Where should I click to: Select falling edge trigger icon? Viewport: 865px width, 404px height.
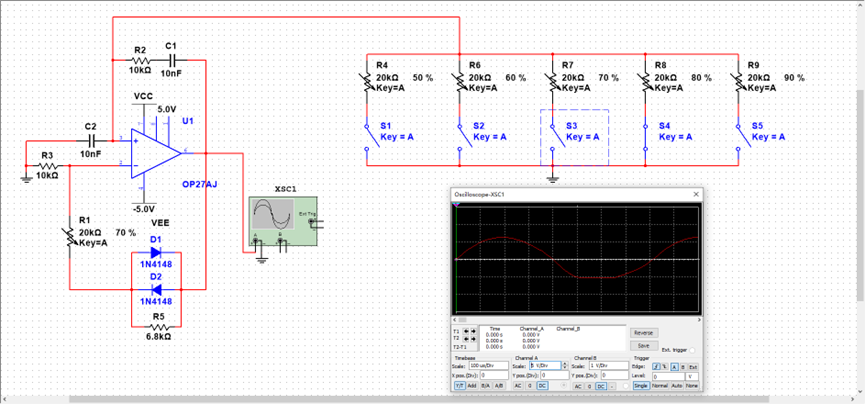coord(664,366)
